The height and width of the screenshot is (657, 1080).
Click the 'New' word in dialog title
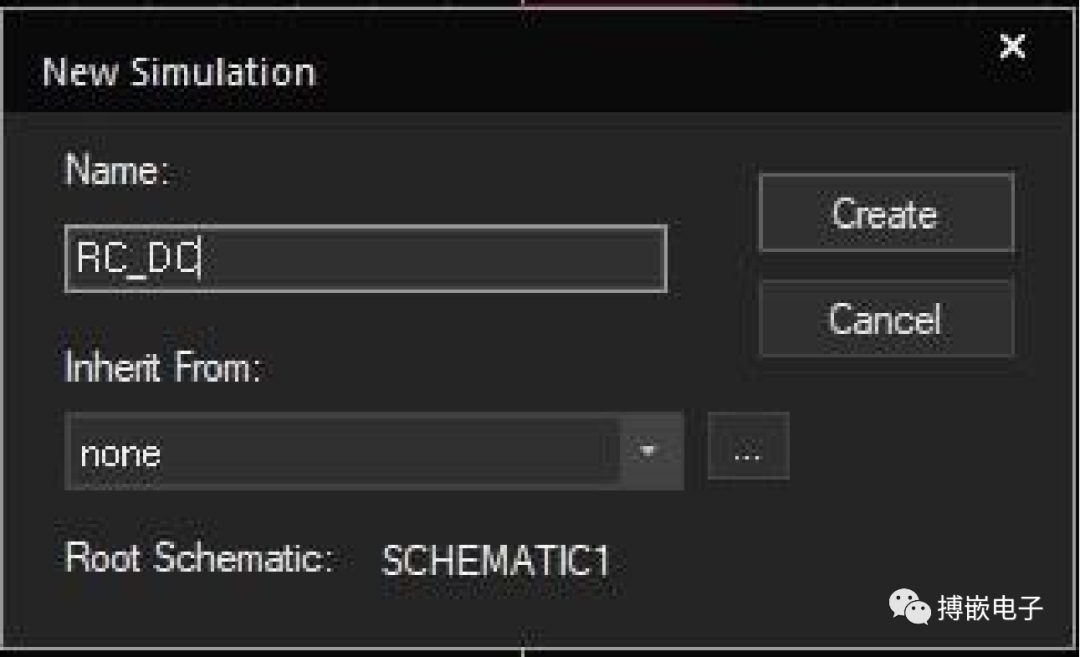(80, 72)
